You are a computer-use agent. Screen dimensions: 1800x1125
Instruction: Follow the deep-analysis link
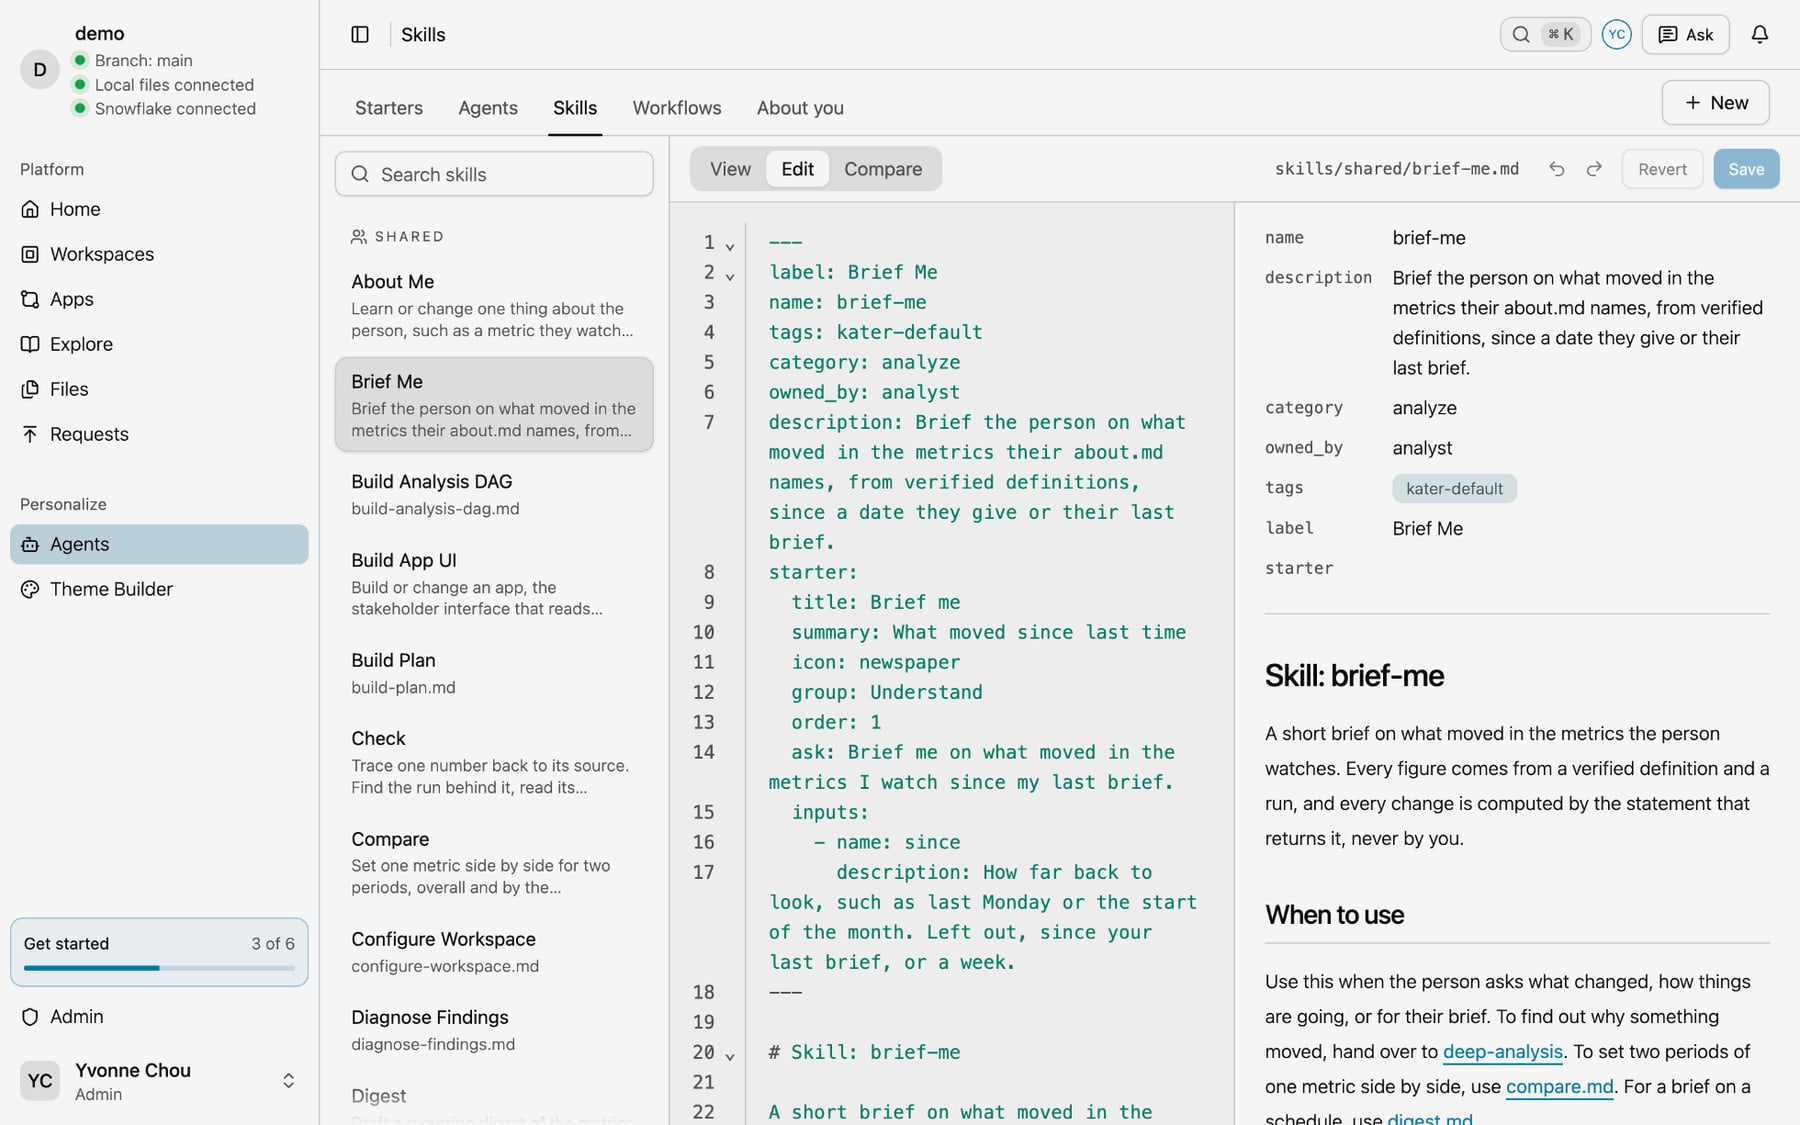(x=1503, y=1052)
